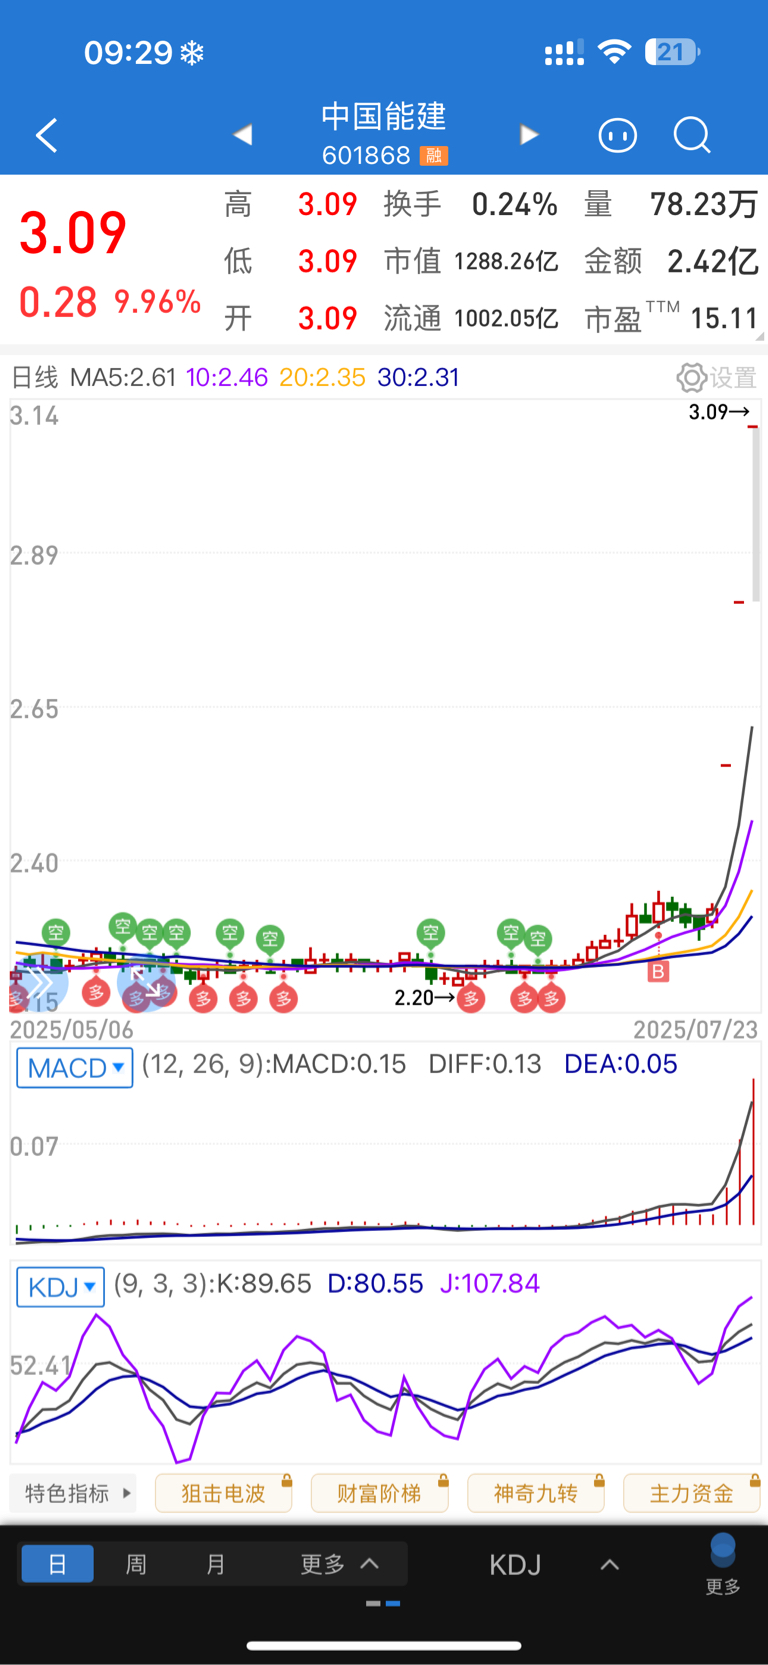This screenshot has width=768, height=1665.
Task: Tap the orange 20:2.35 MA label
Action: pyautogui.click(x=322, y=378)
